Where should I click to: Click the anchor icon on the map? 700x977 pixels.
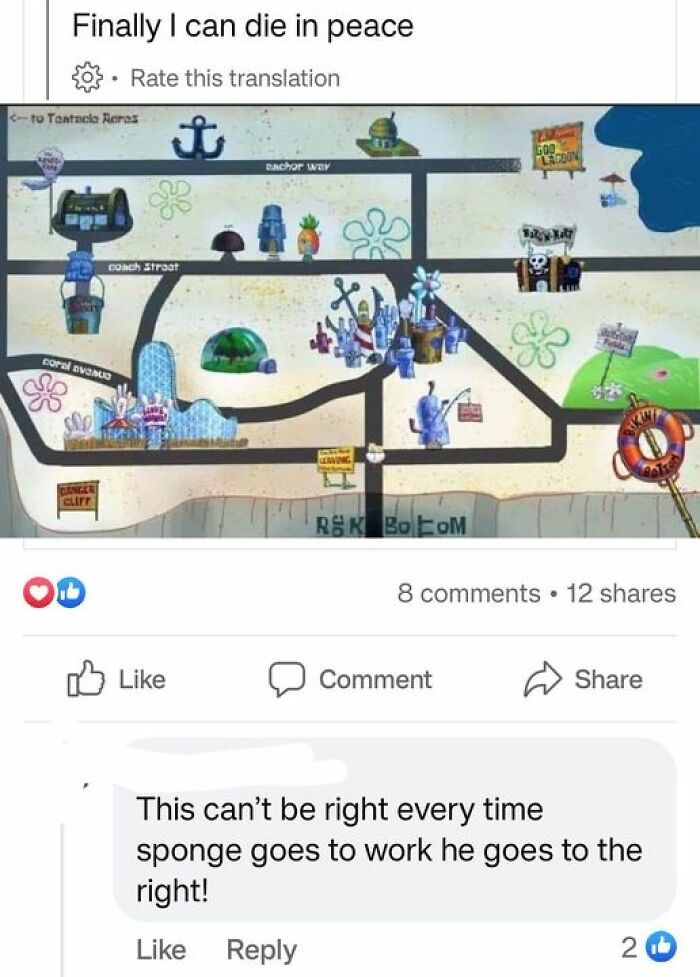point(199,138)
